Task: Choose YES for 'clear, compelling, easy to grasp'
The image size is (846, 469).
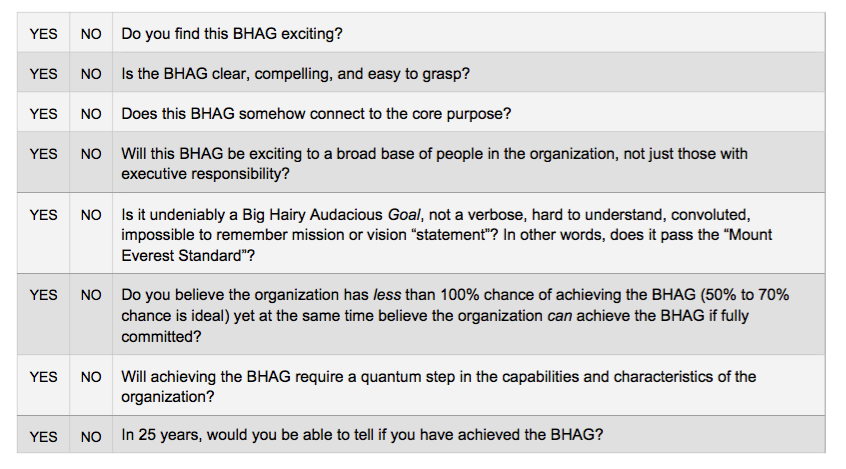Action: (x=43, y=73)
